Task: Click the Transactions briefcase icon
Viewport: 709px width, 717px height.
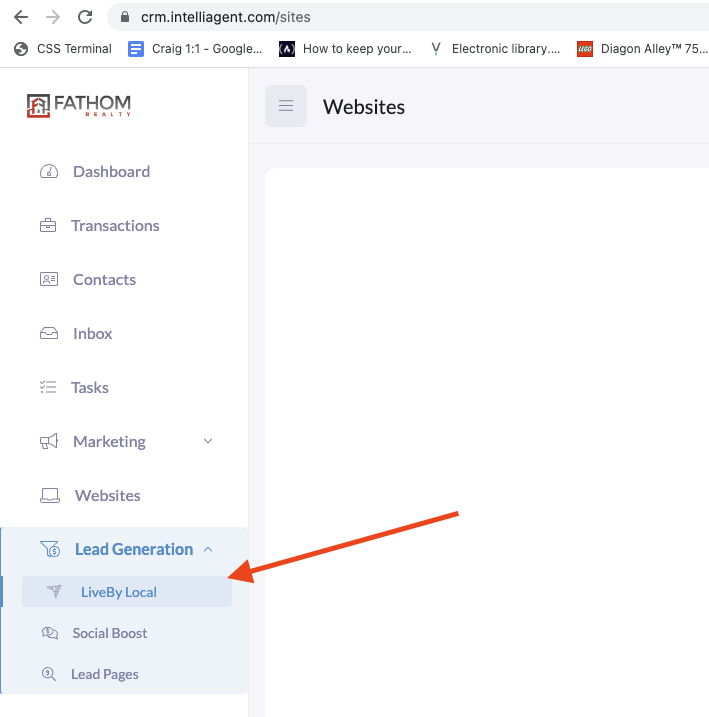Action: point(48,225)
